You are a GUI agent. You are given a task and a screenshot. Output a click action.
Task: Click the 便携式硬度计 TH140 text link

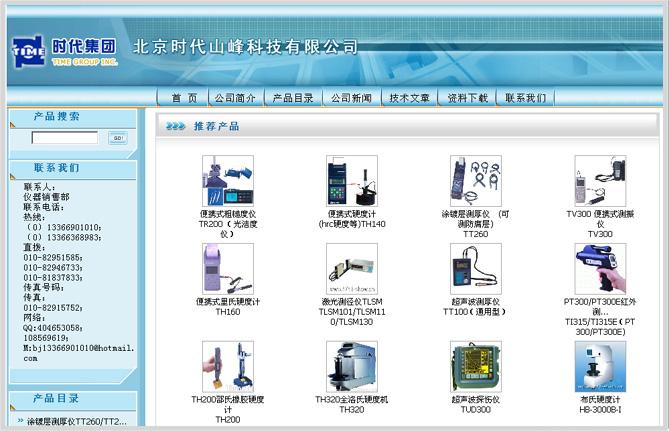(x=352, y=219)
